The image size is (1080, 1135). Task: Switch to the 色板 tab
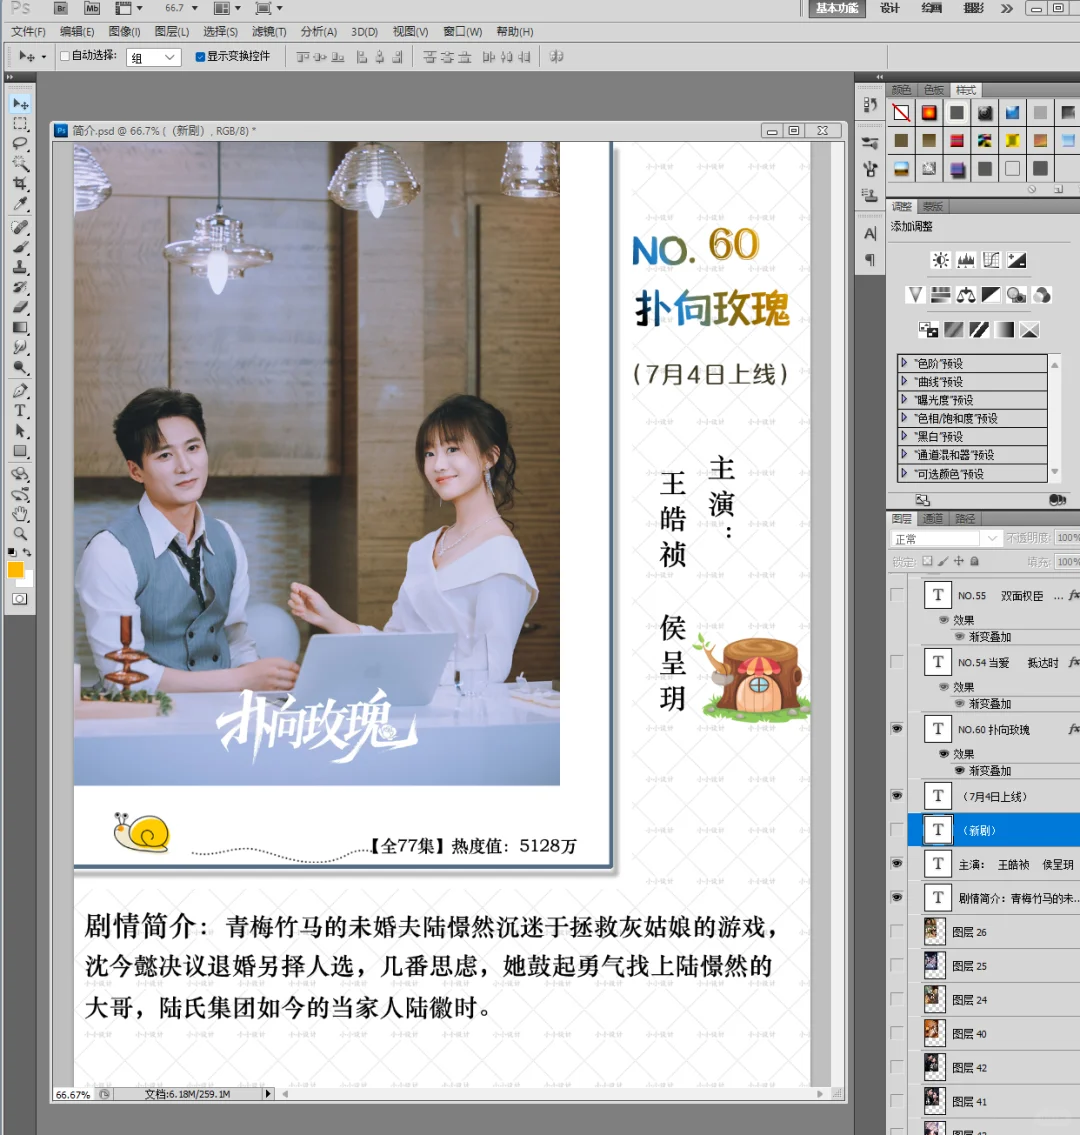[934, 90]
